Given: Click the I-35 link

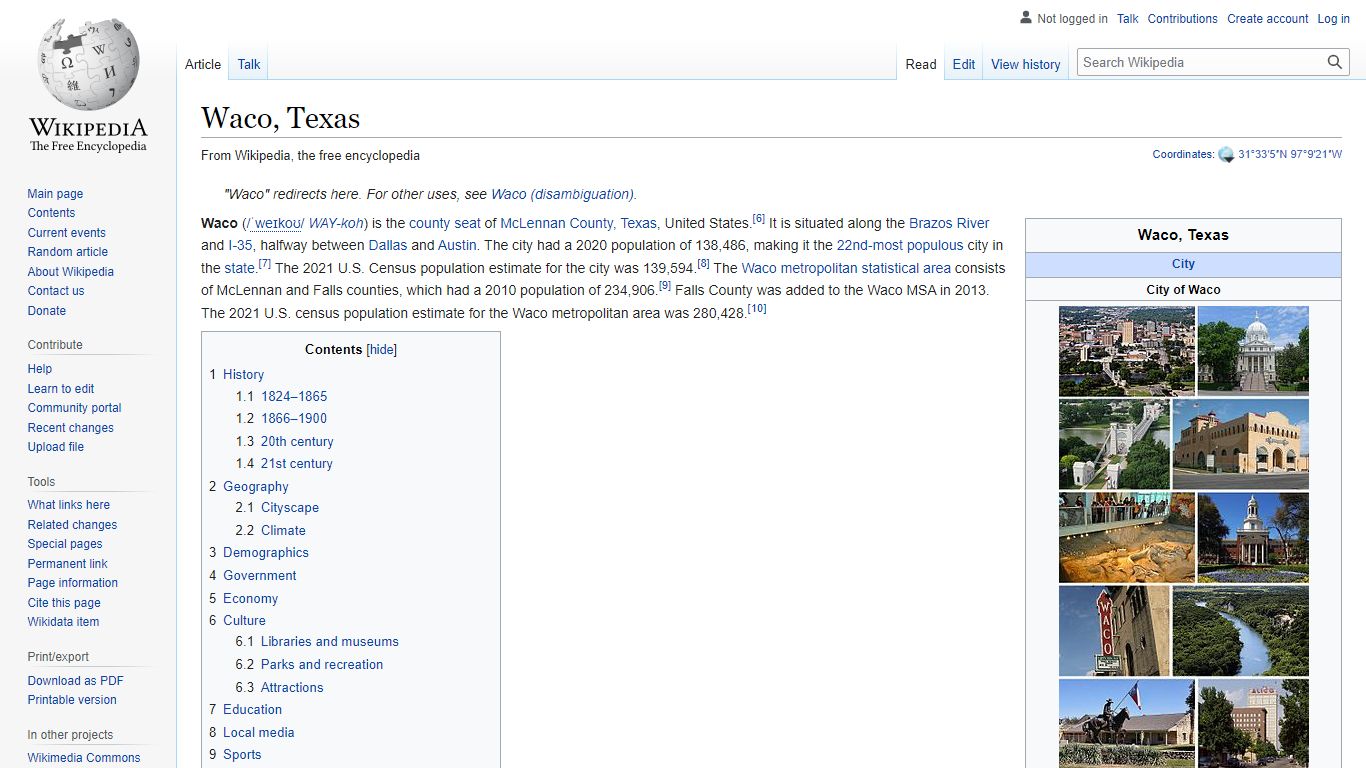Looking at the screenshot, I should click(x=240, y=245).
